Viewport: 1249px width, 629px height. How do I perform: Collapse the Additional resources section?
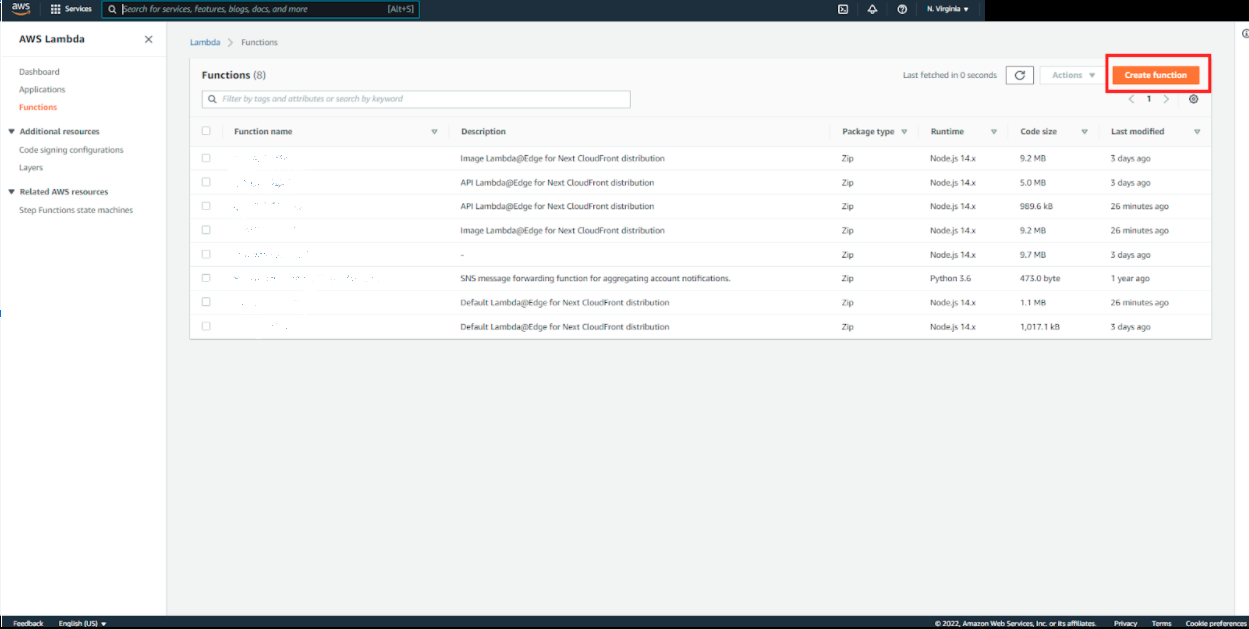click(x=11, y=131)
